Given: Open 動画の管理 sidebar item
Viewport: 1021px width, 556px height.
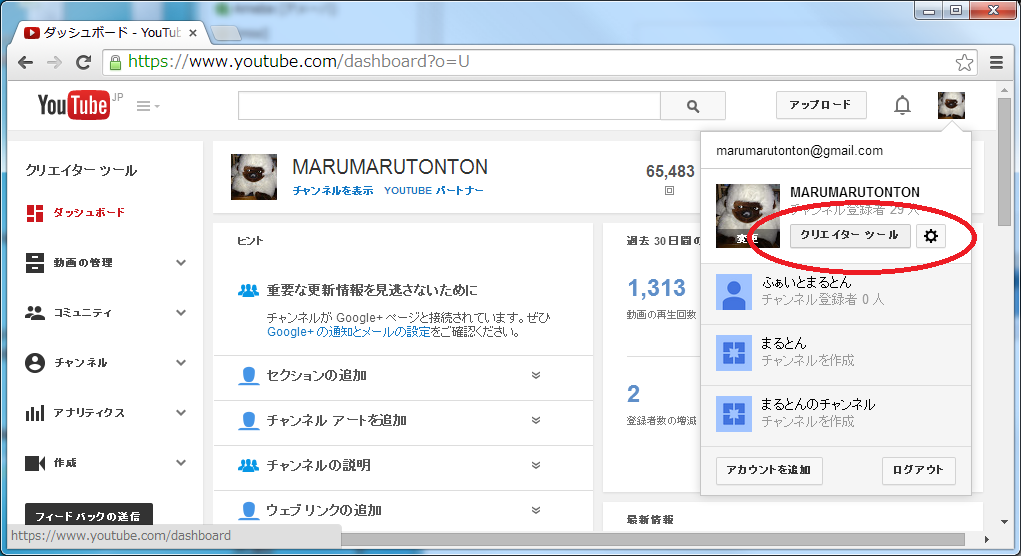Looking at the screenshot, I should click(83, 263).
